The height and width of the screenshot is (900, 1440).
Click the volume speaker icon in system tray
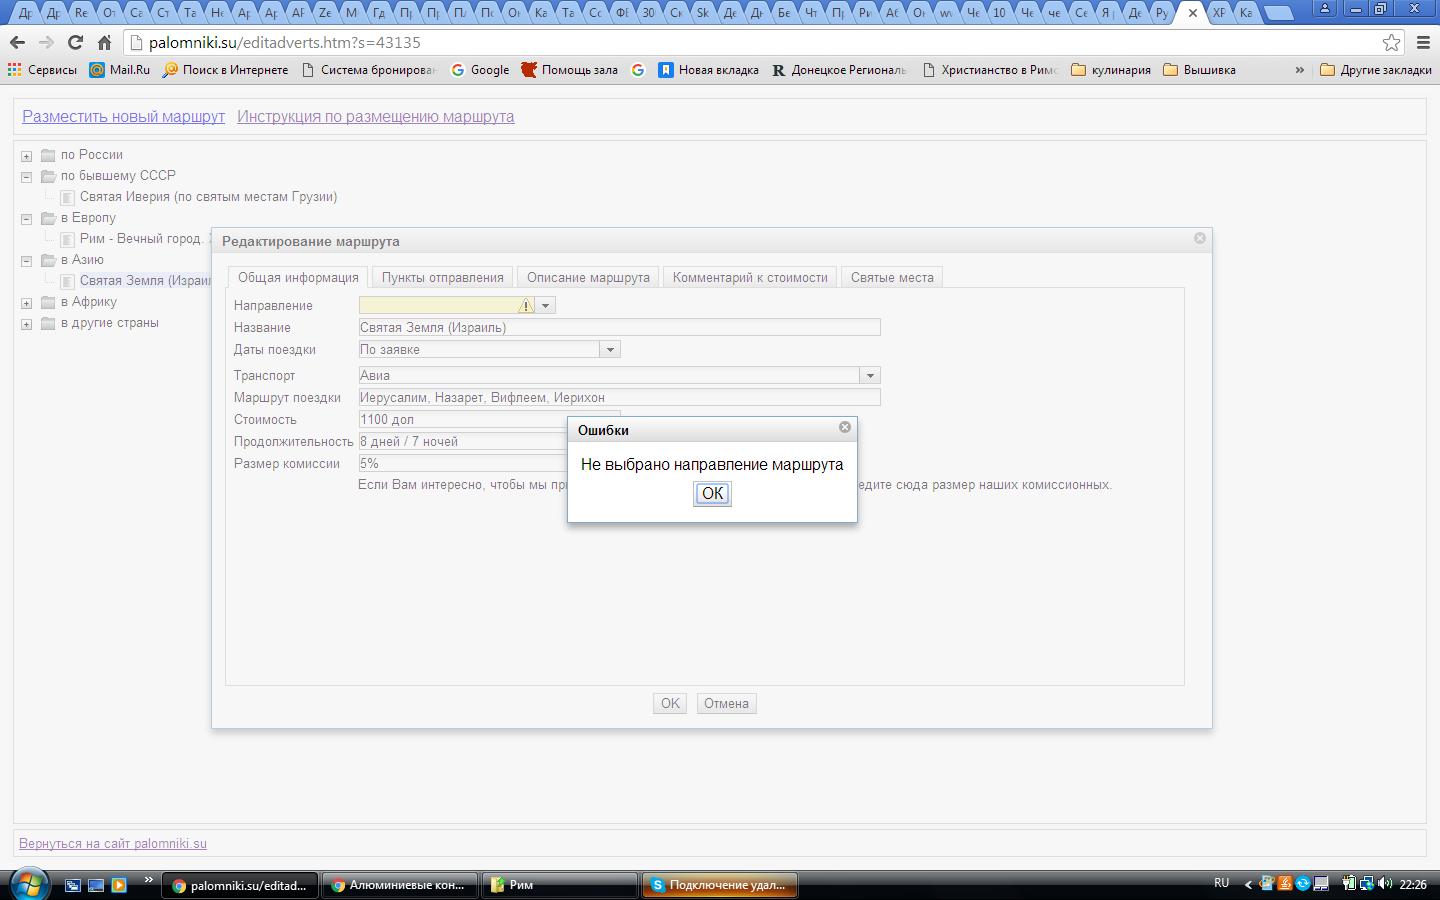(x=1385, y=884)
